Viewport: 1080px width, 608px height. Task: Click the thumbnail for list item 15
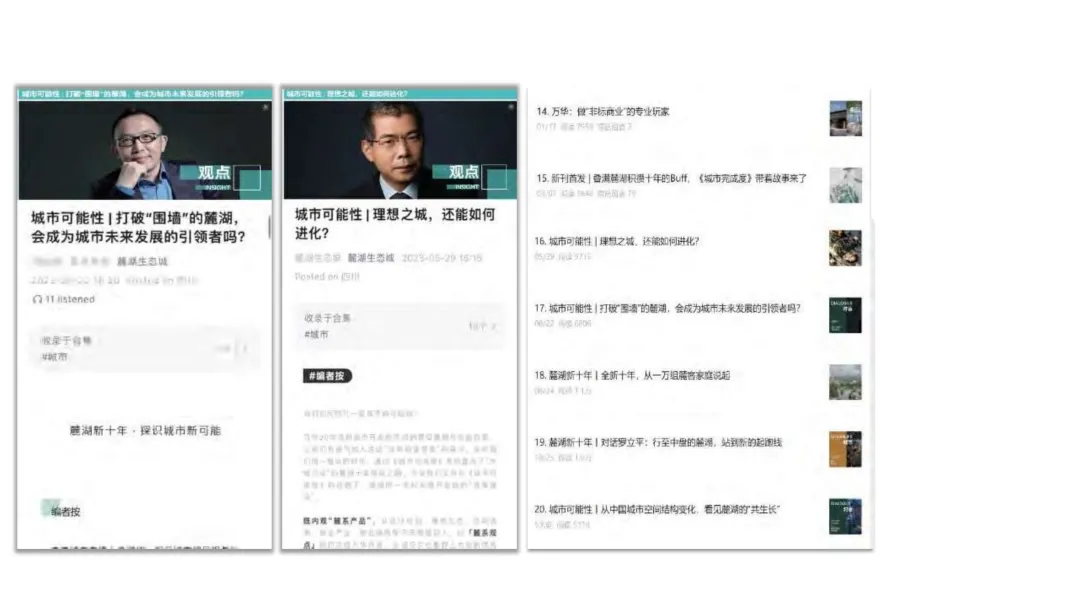(845, 185)
